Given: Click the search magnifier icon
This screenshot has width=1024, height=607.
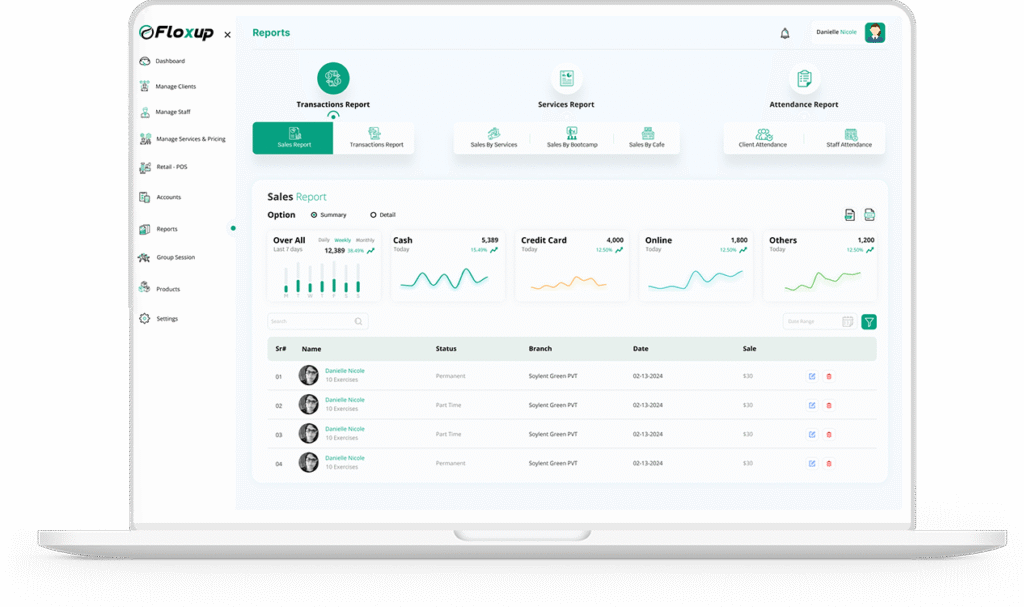Looking at the screenshot, I should click(359, 321).
